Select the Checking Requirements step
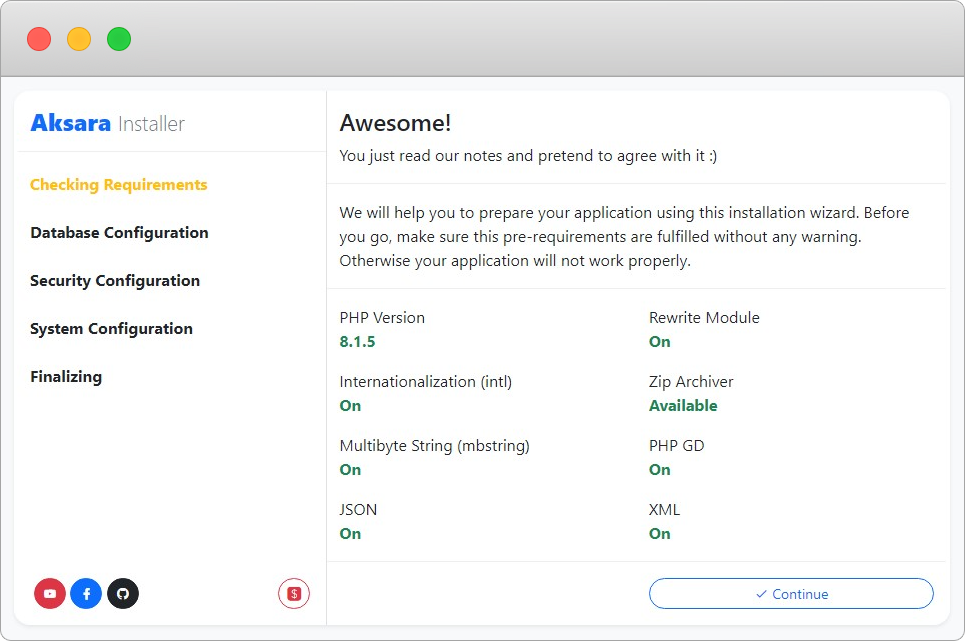 pos(119,185)
